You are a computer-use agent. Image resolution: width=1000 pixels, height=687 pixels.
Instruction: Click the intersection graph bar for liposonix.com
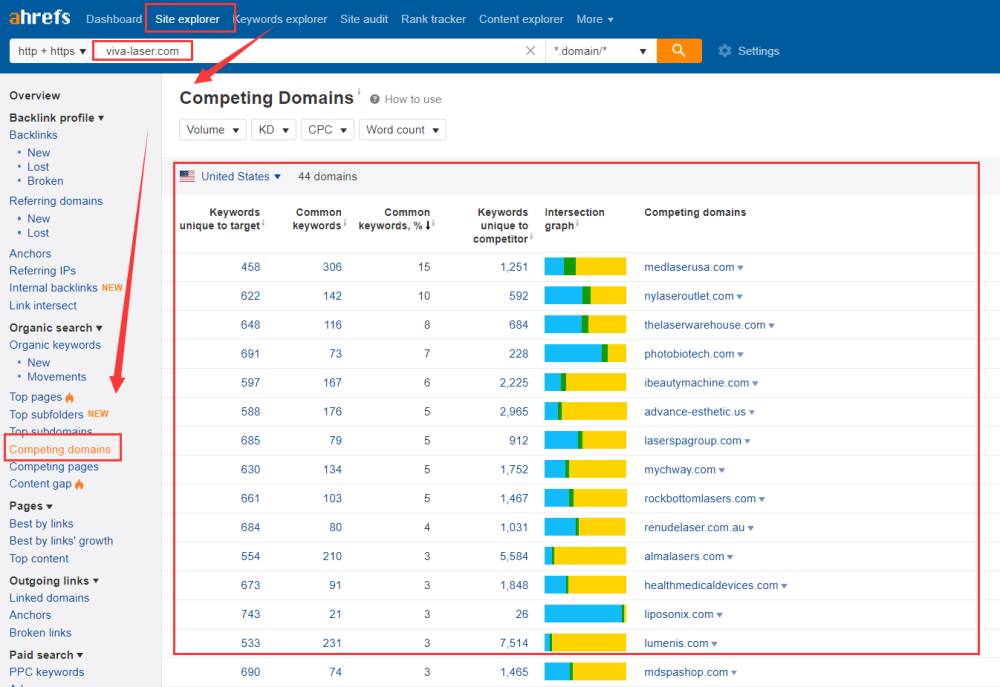[x=585, y=614]
